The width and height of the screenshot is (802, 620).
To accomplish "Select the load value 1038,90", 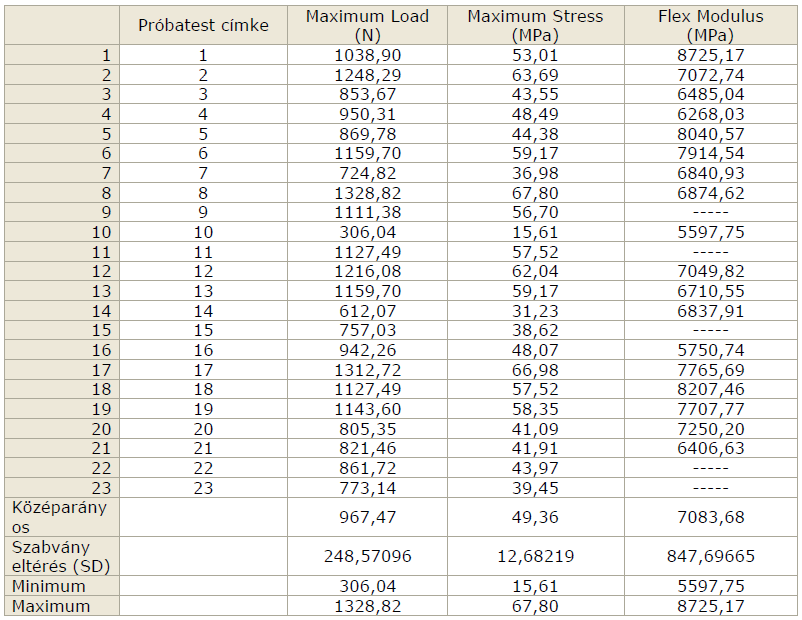I will (x=367, y=55).
